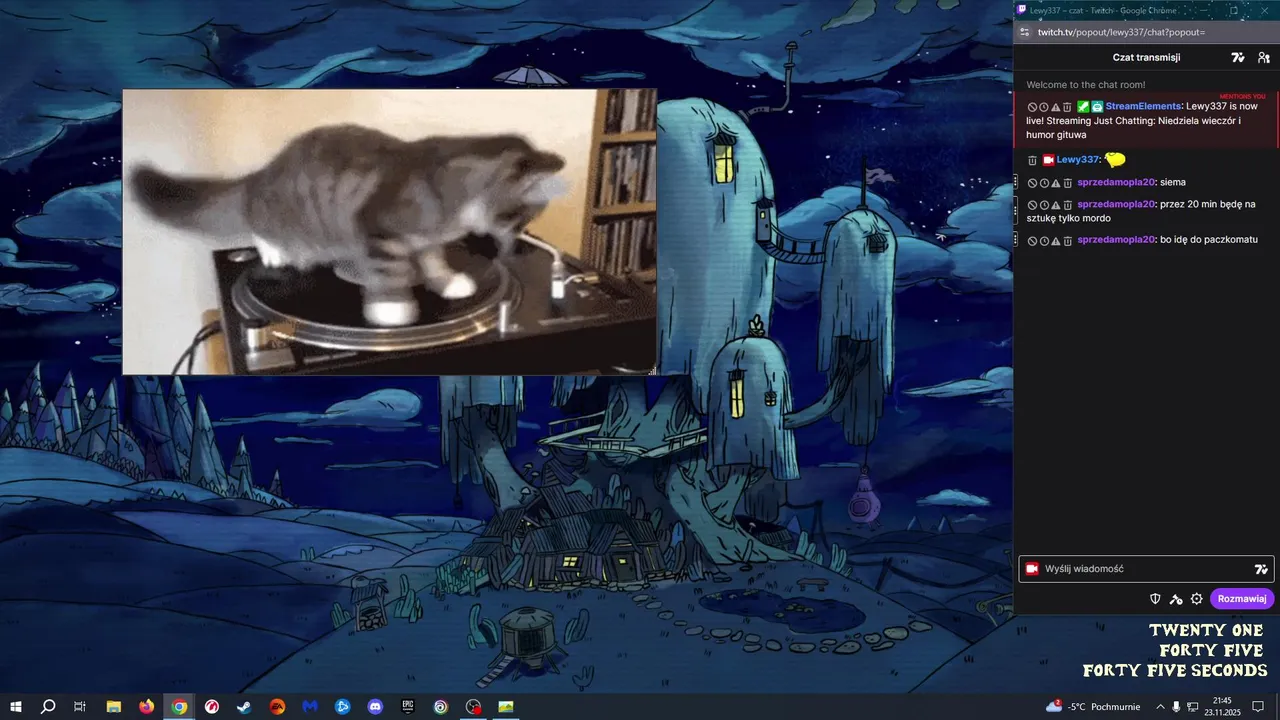1280x720 pixels.
Task: Click the site info icon in address bar
Action: click(1024, 32)
